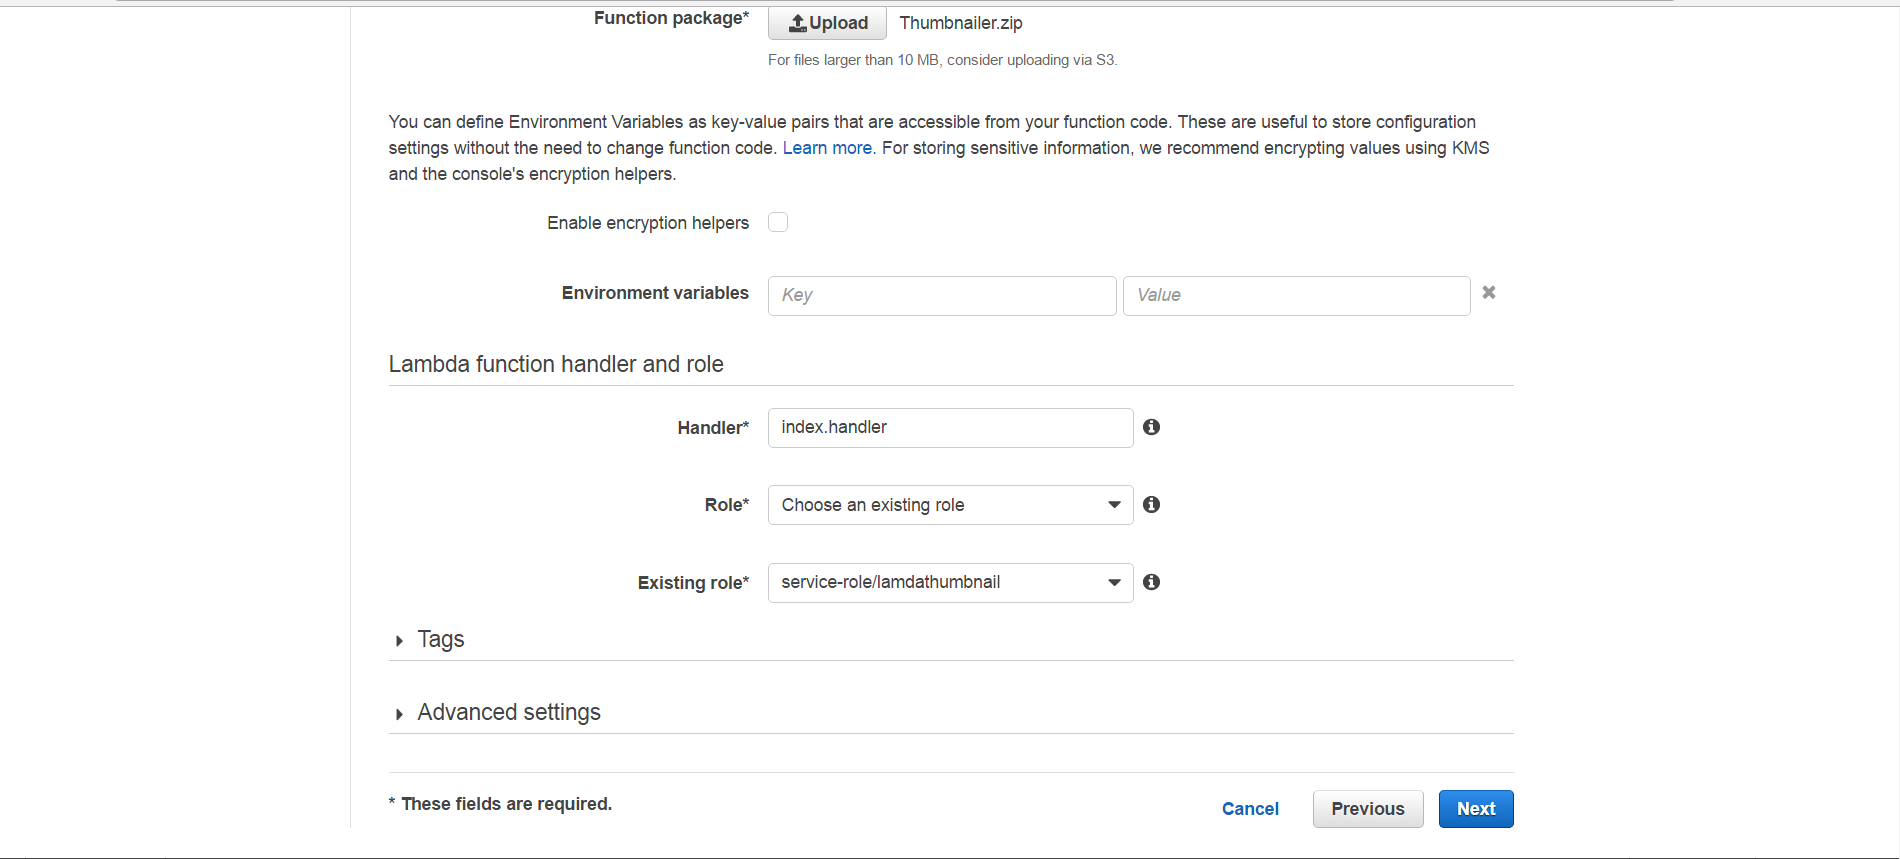Screen dimensions: 1900x859
Task: Show info for the Existing role field
Action: pos(1152,582)
